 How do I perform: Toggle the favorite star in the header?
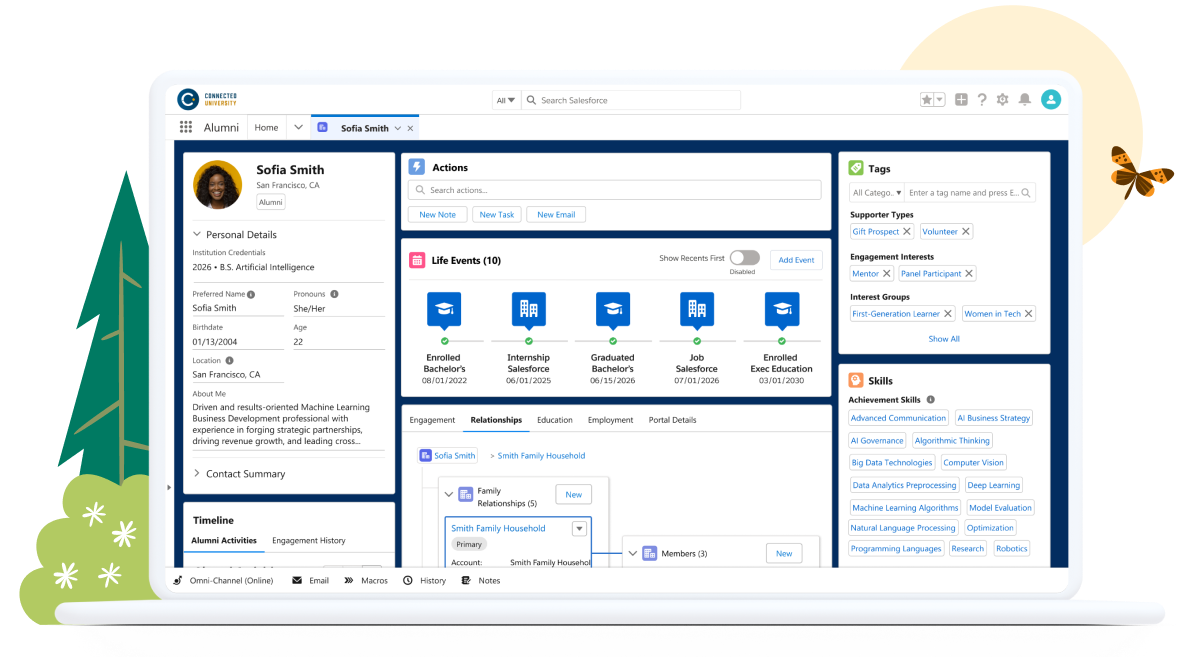[927, 99]
